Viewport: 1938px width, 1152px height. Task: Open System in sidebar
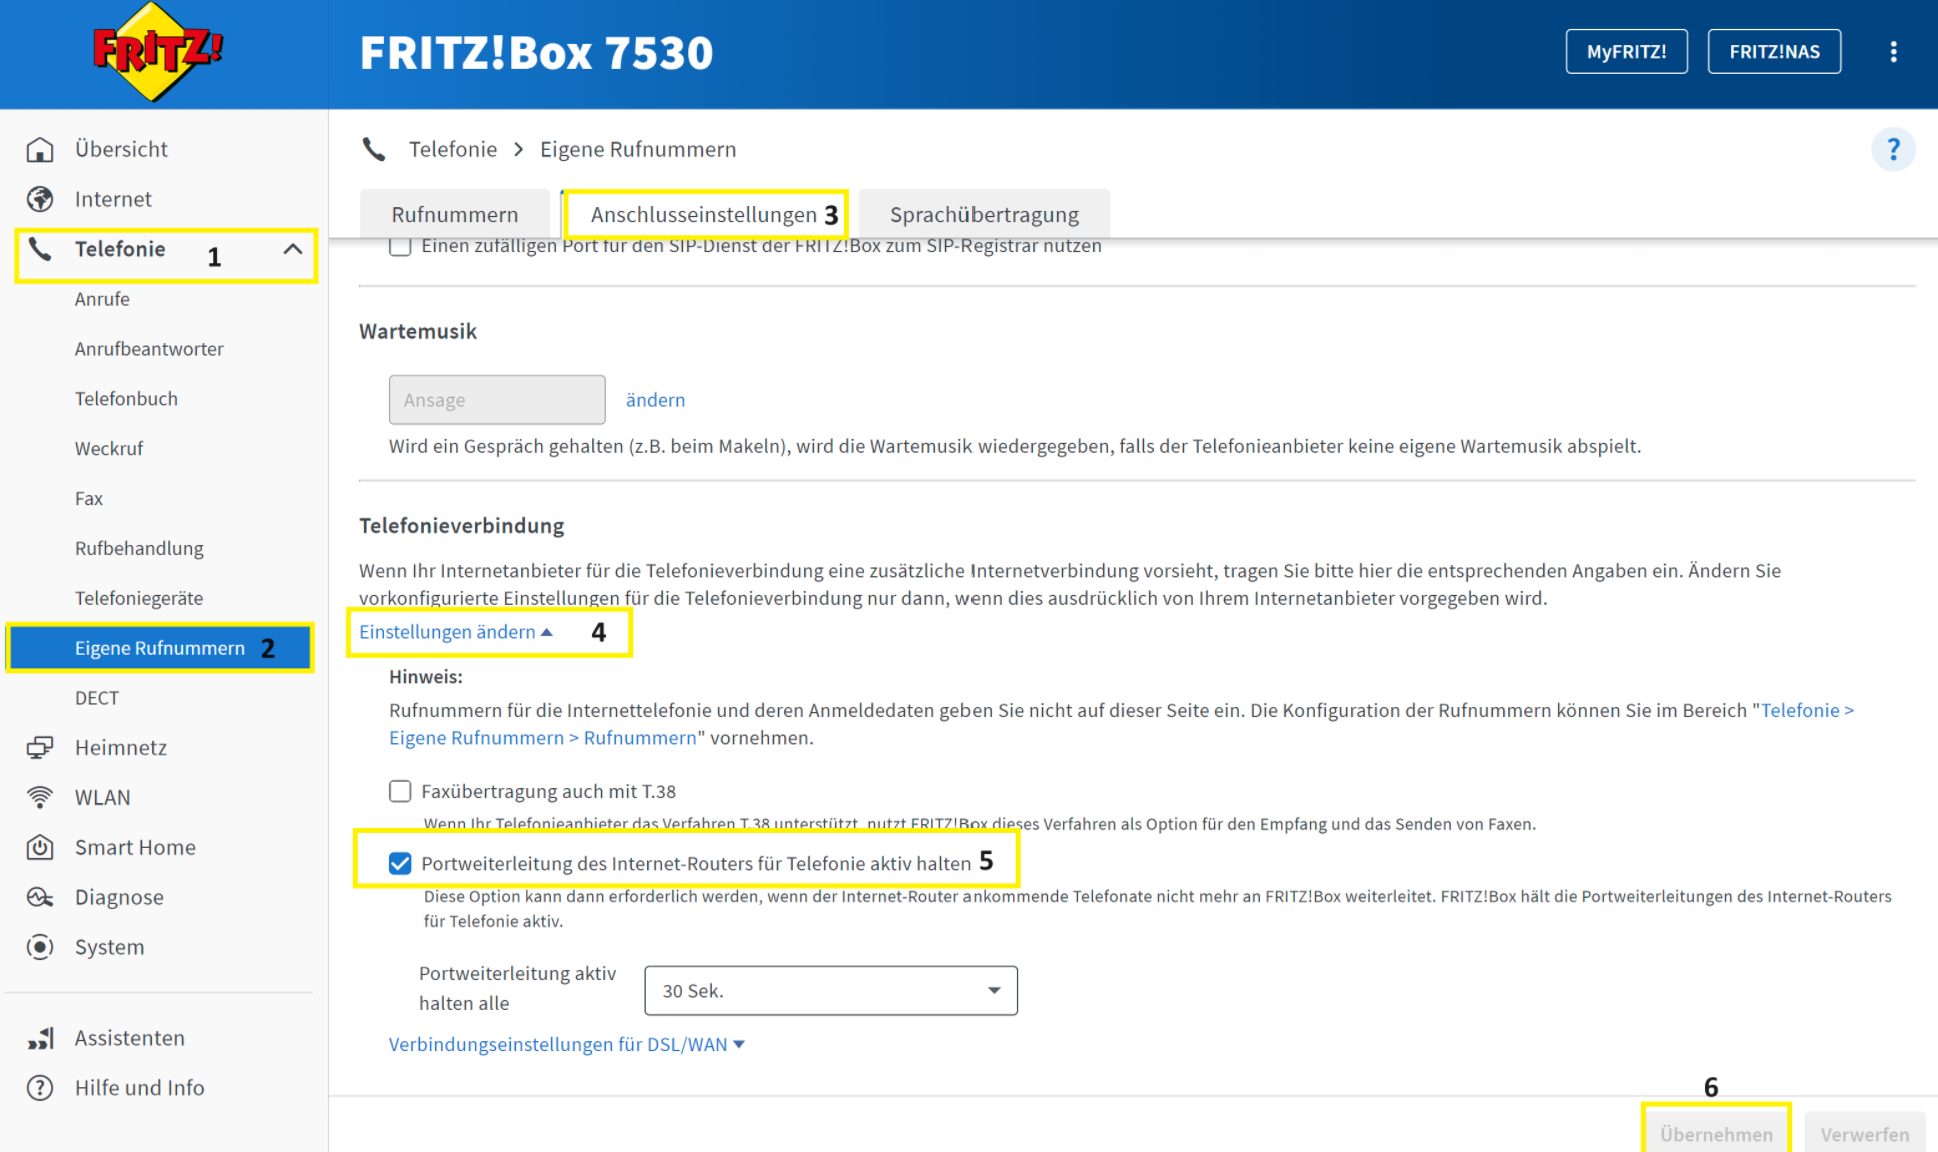(109, 947)
